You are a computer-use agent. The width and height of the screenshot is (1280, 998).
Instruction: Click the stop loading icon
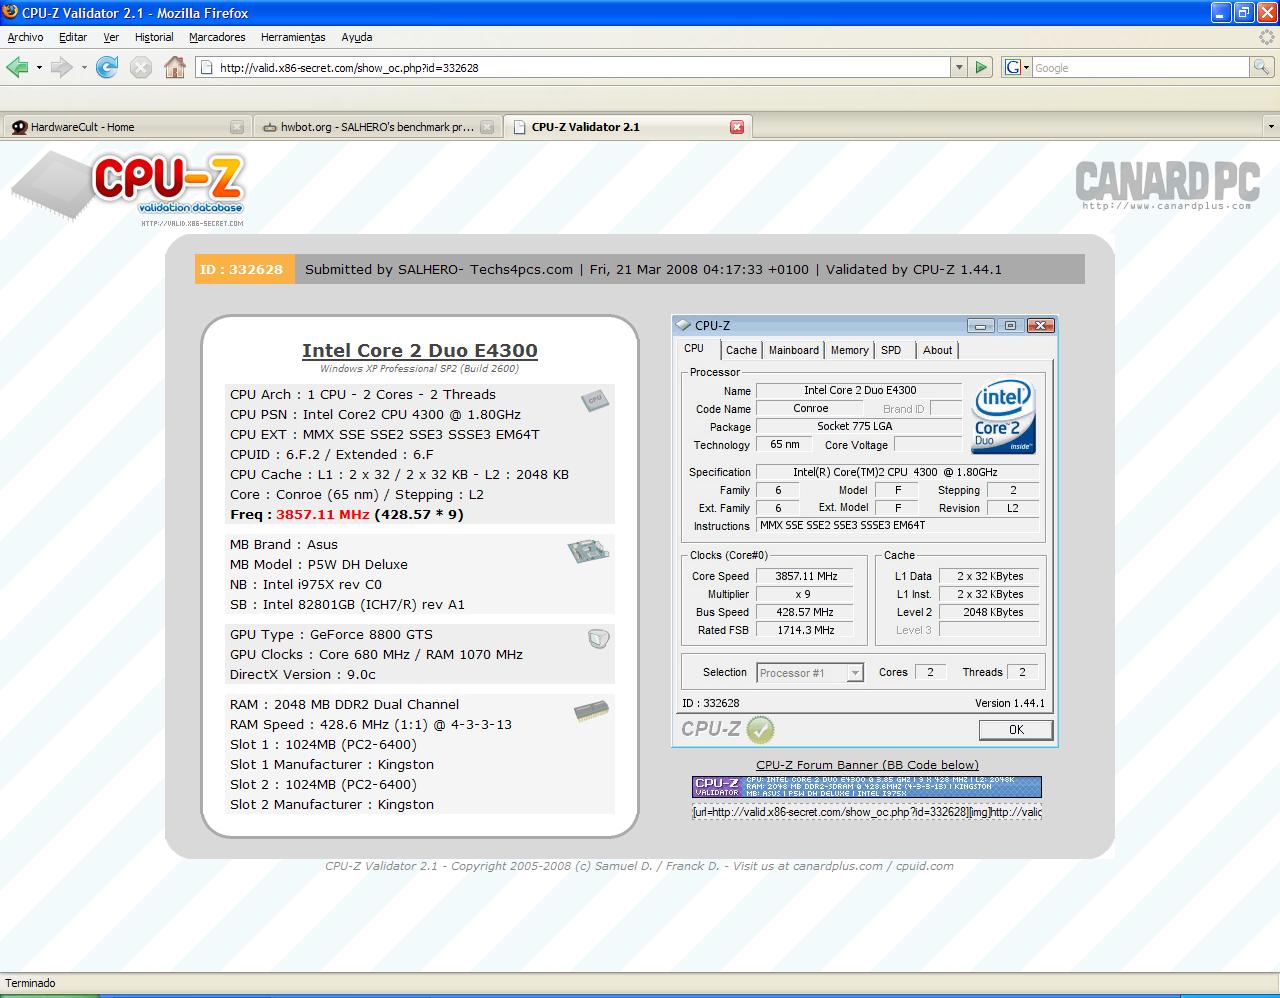[141, 67]
